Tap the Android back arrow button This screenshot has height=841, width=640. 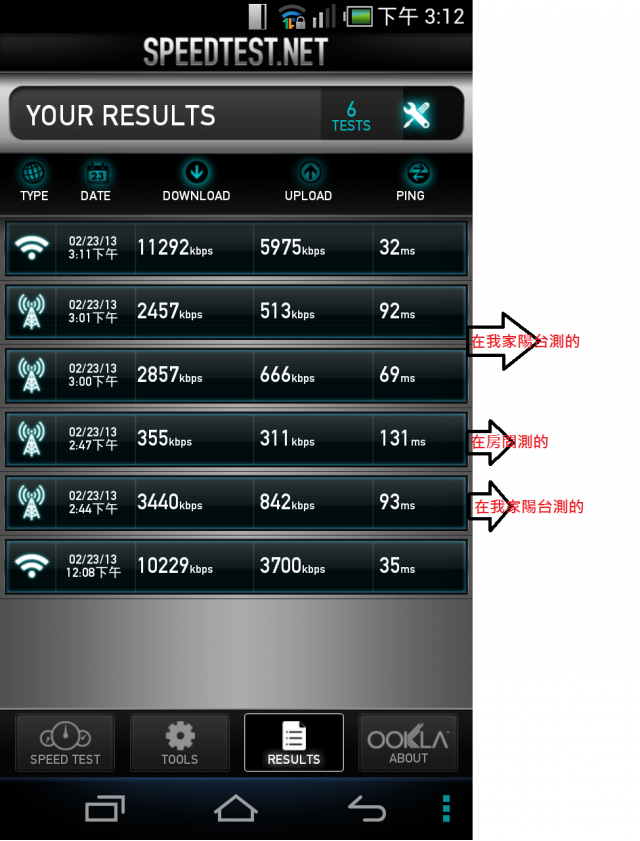[367, 808]
